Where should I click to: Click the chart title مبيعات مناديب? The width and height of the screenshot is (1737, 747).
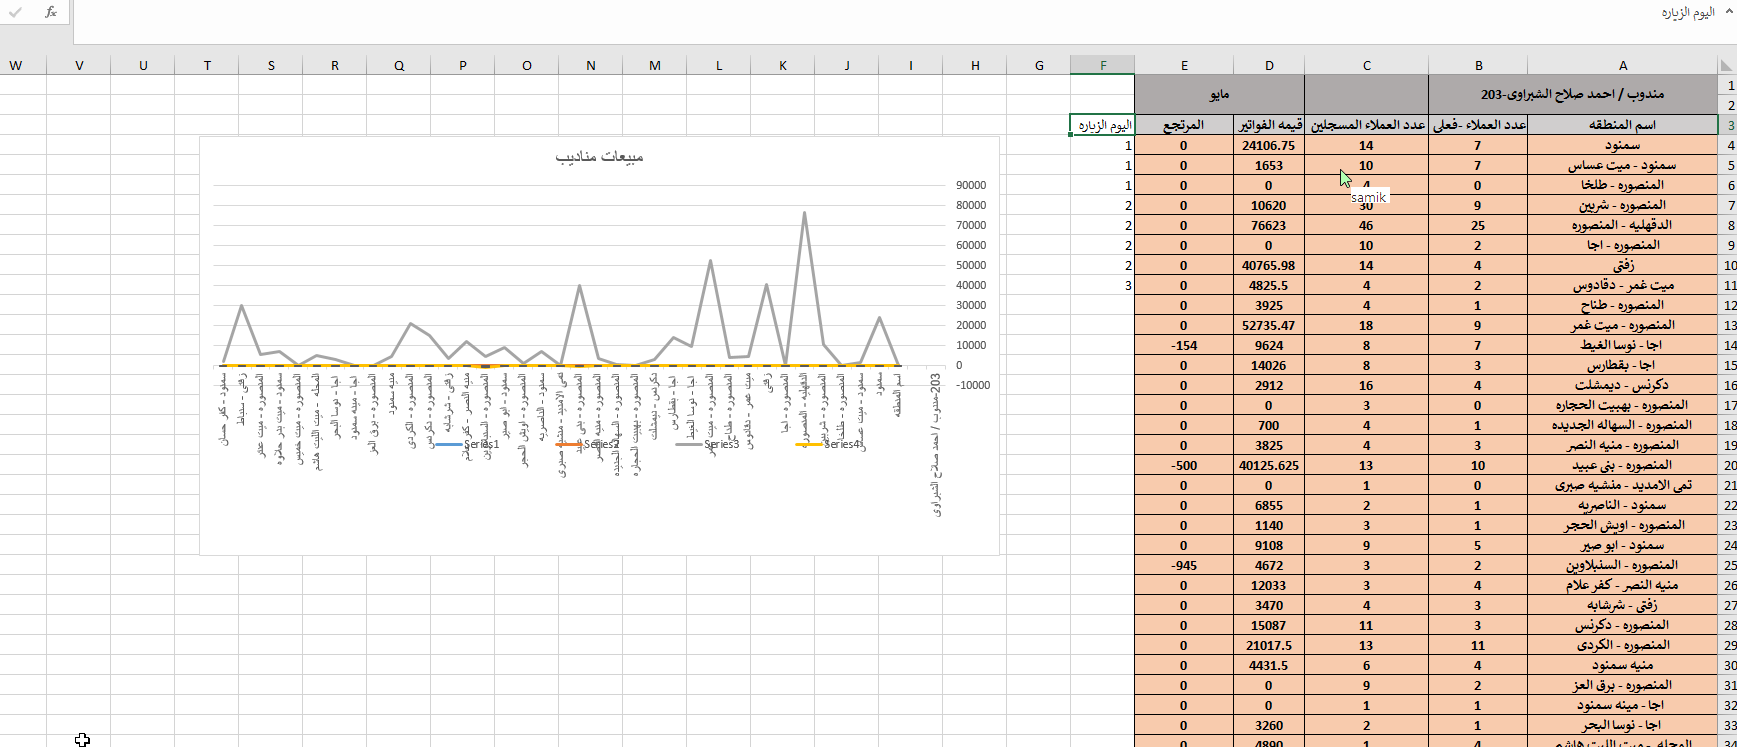[x=599, y=156]
